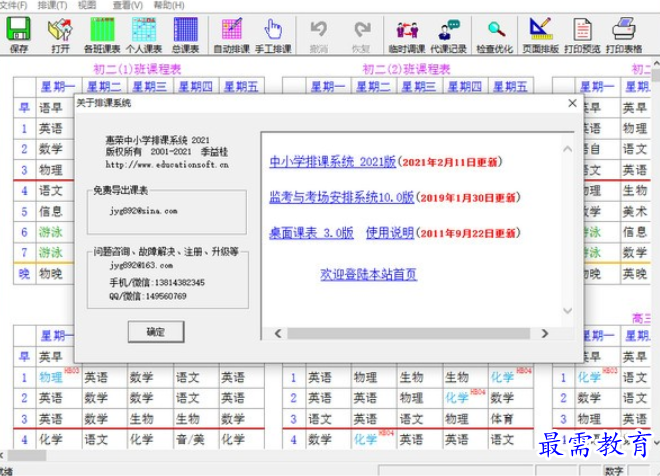Click the blue 物理 HB03 cell in period 1

pos(59,377)
